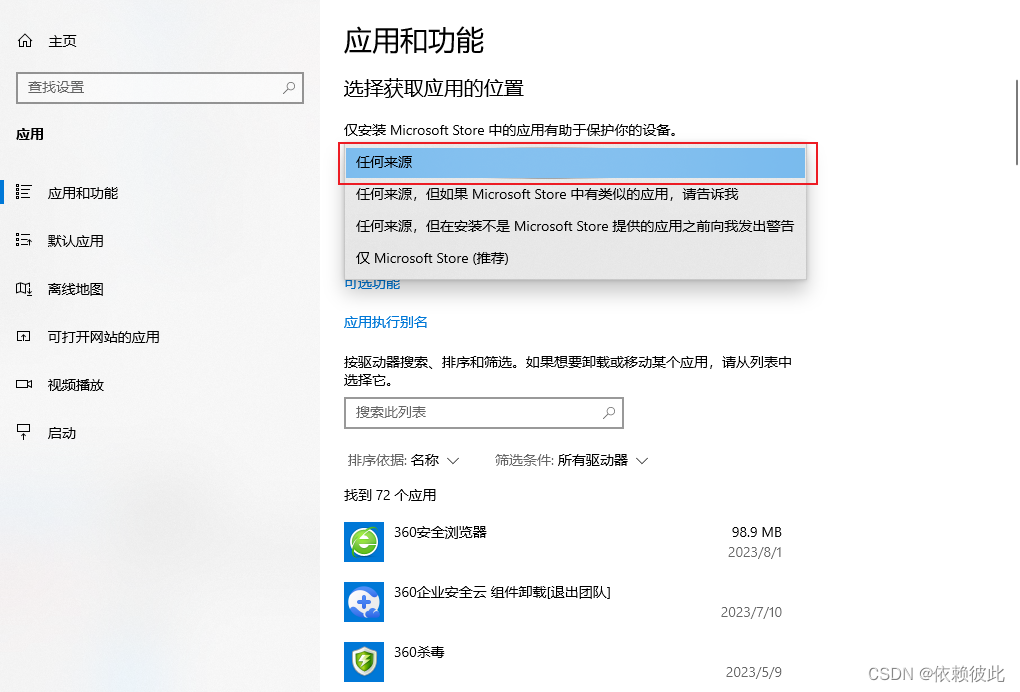Click the magnifier icon in 查找设置 box
1020x692 pixels.
(289, 87)
